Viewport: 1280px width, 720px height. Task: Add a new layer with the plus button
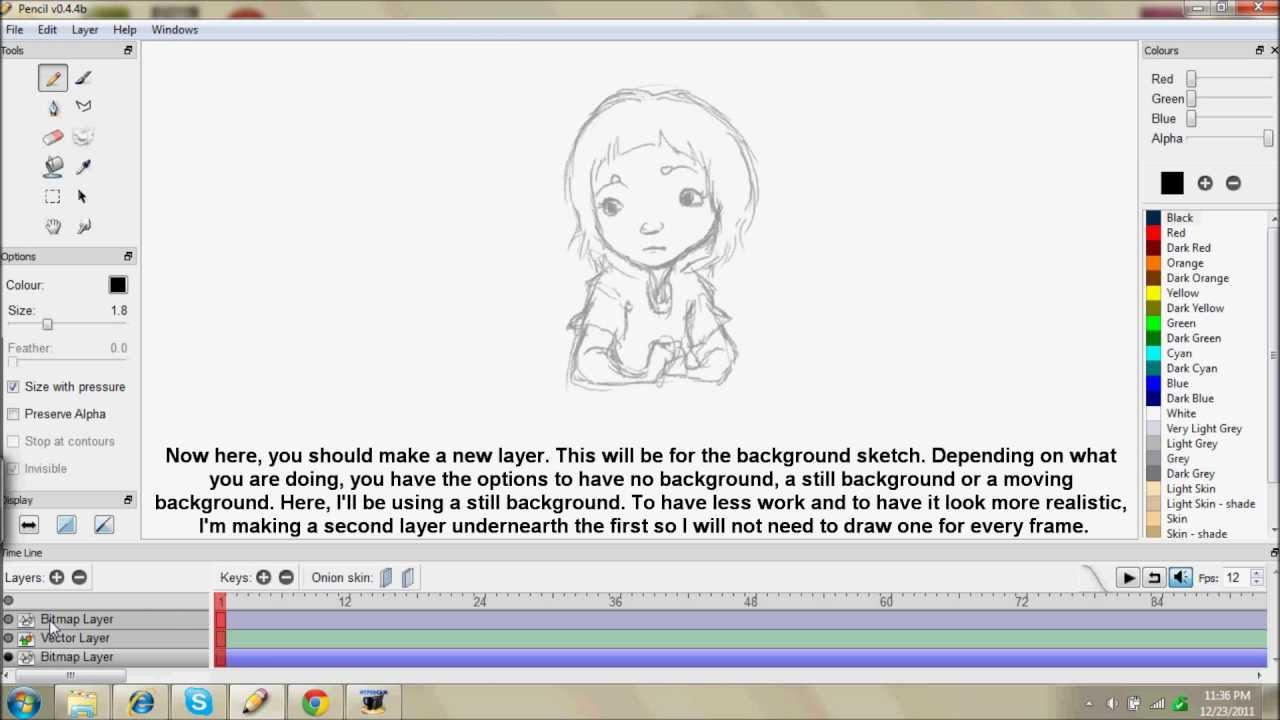point(56,577)
